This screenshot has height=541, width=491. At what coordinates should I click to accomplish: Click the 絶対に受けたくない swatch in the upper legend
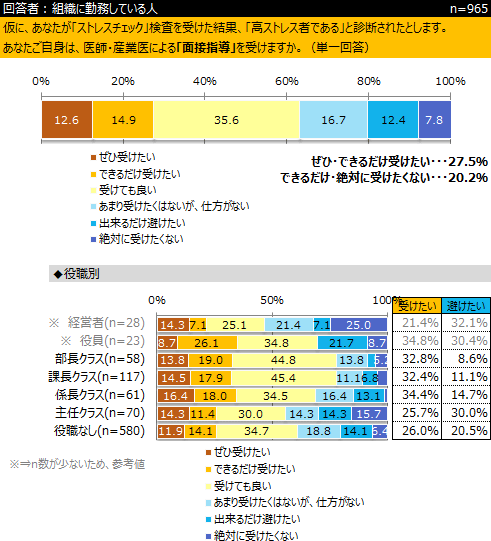93,239
